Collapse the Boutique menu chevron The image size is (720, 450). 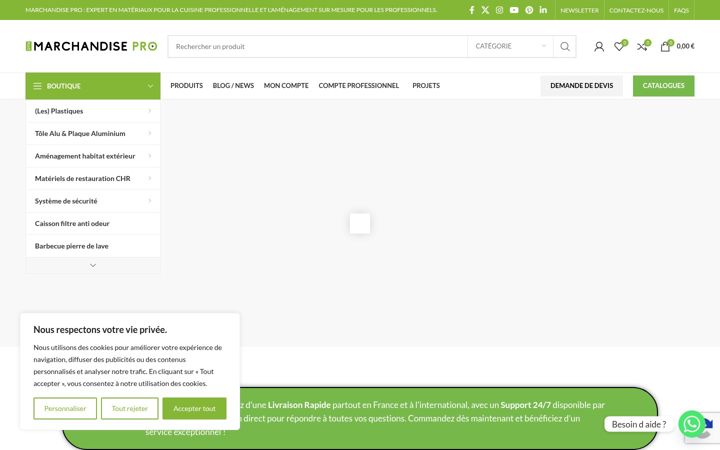pos(150,86)
